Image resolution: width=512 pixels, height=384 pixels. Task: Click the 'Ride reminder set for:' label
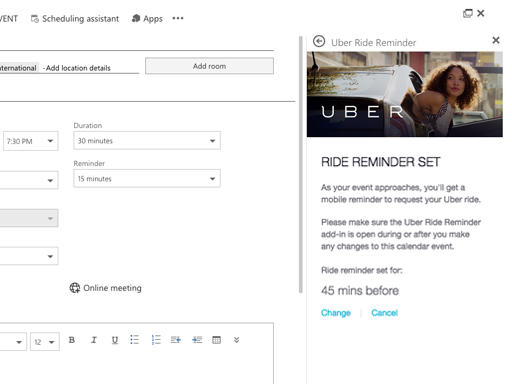(362, 270)
